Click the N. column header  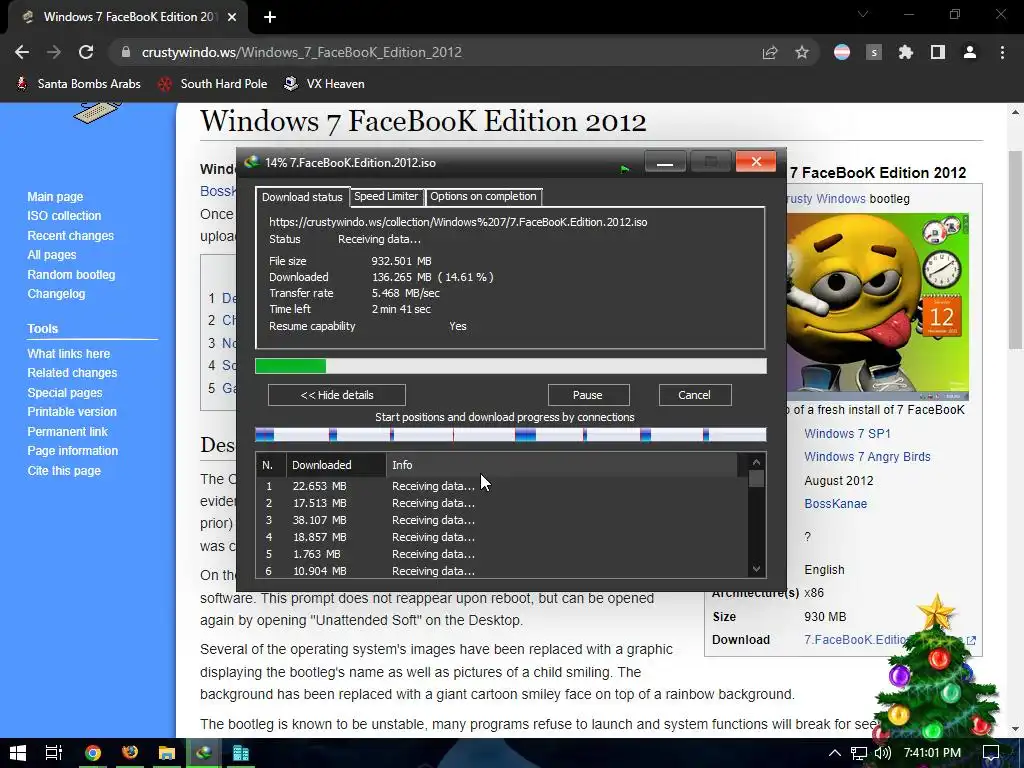pos(271,465)
